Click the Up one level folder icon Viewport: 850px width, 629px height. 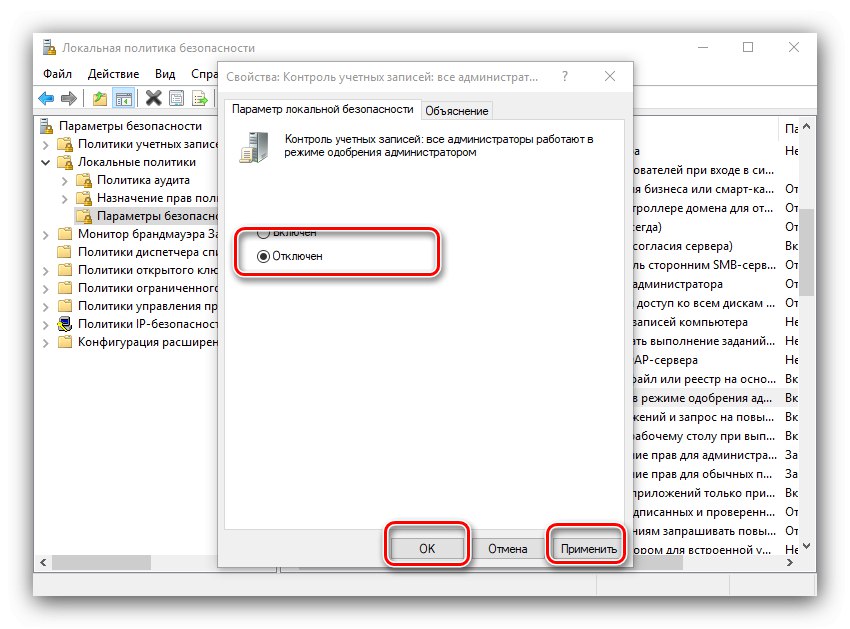tap(99, 98)
